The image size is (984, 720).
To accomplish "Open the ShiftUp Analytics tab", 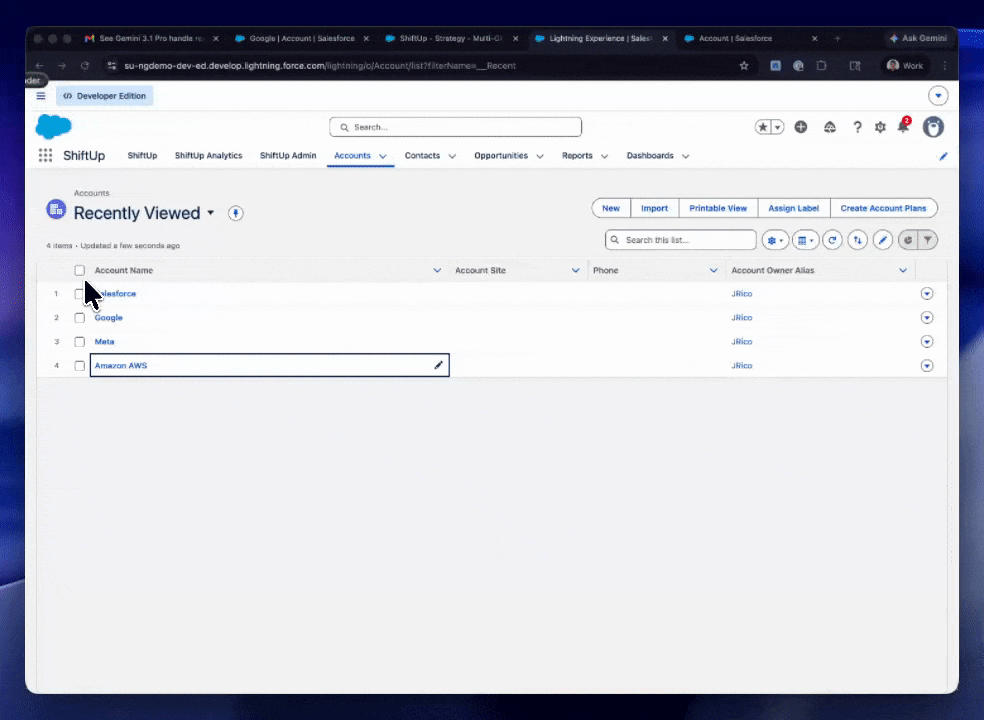I will [208, 156].
